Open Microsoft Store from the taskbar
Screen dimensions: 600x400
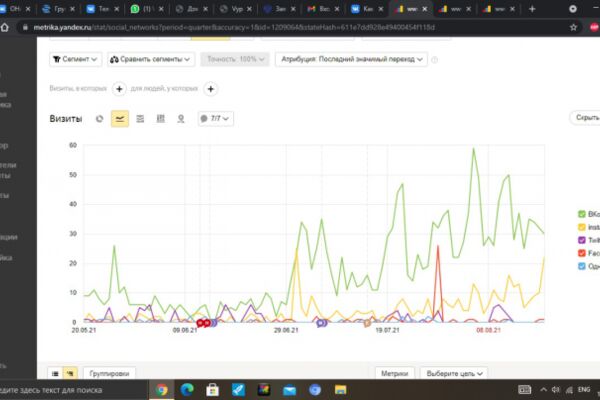[x=212, y=390]
